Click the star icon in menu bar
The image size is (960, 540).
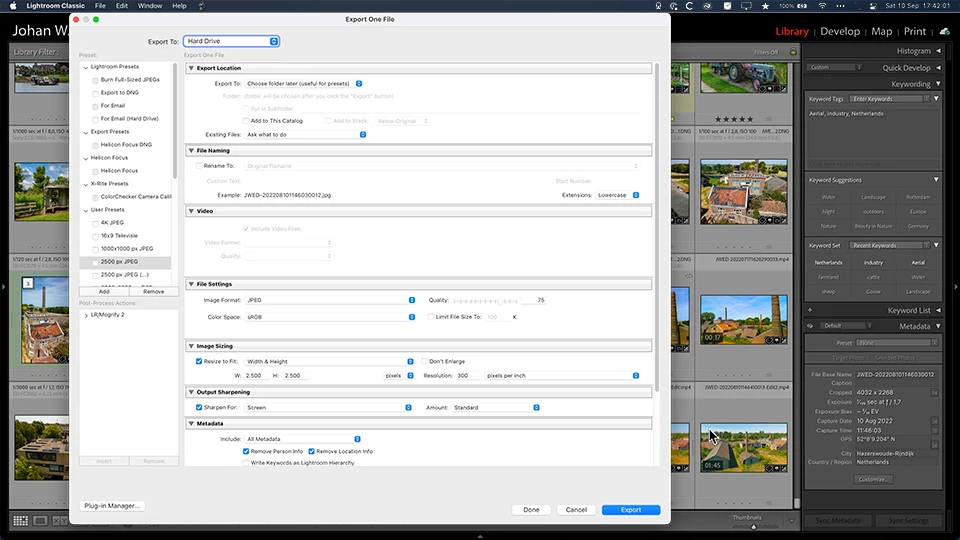pyautogui.click(x=765, y=6)
